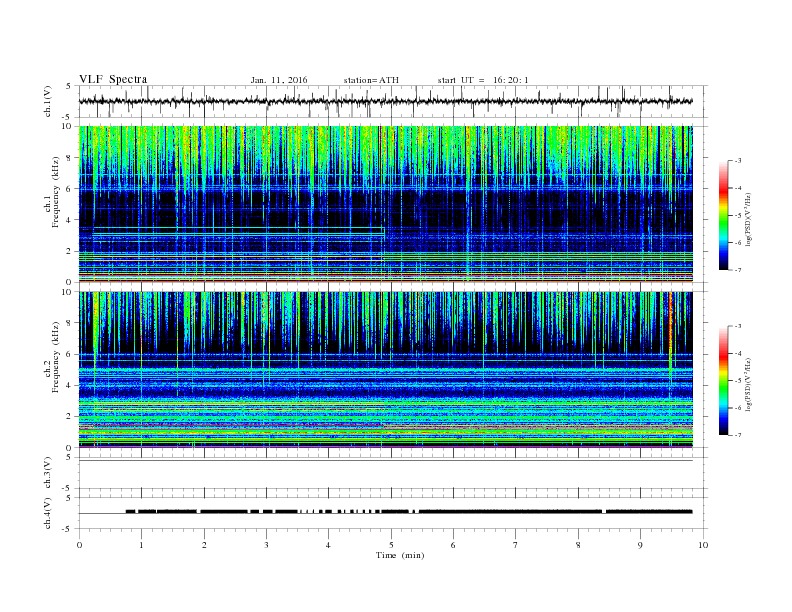The image size is (792, 612).
Task: Click the 'ch.3(V)' axis label
Action: tap(48, 473)
